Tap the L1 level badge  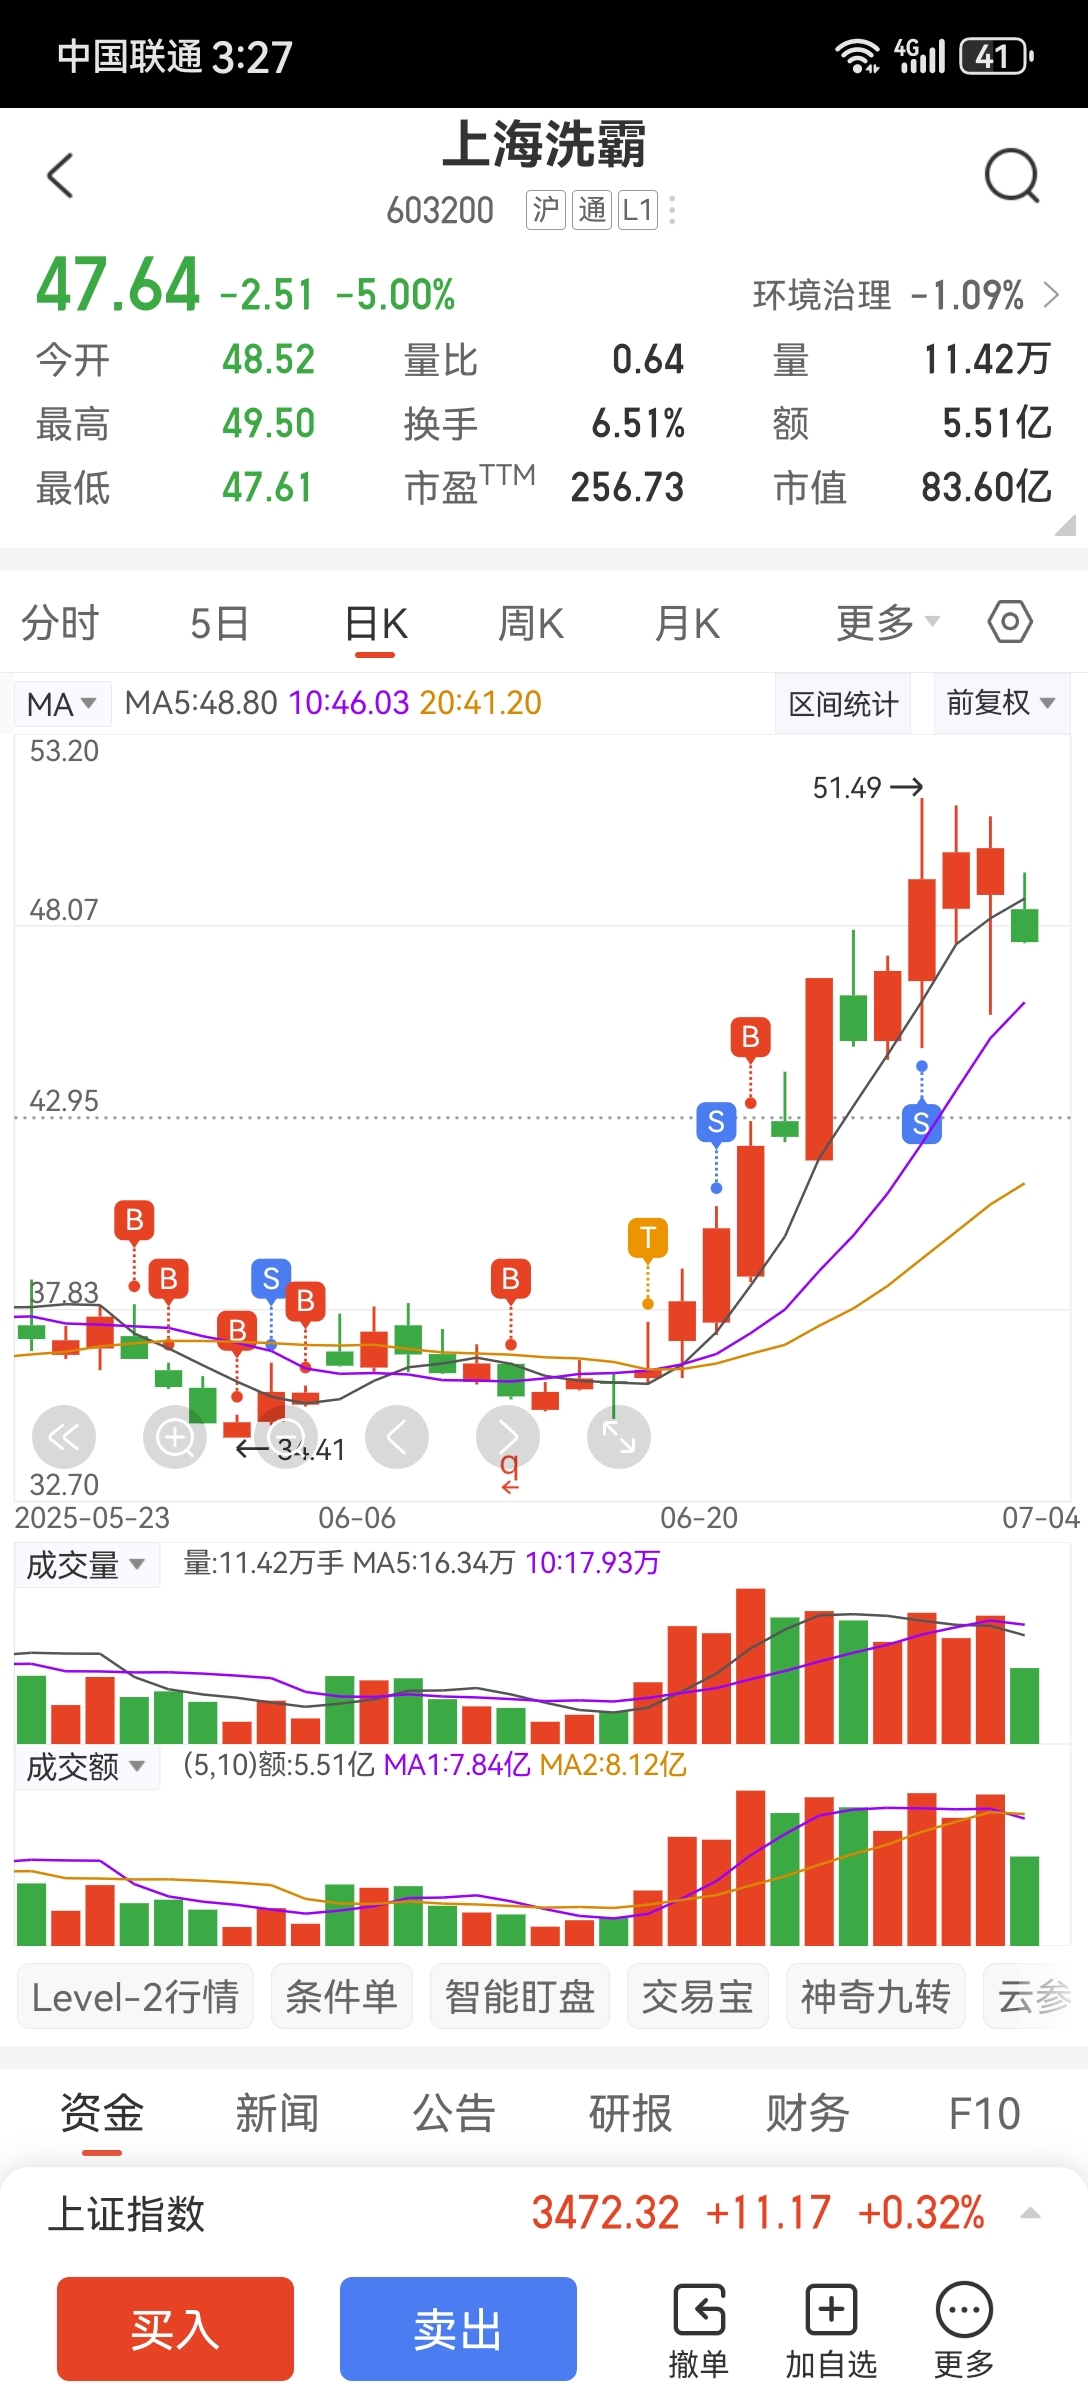point(638,210)
